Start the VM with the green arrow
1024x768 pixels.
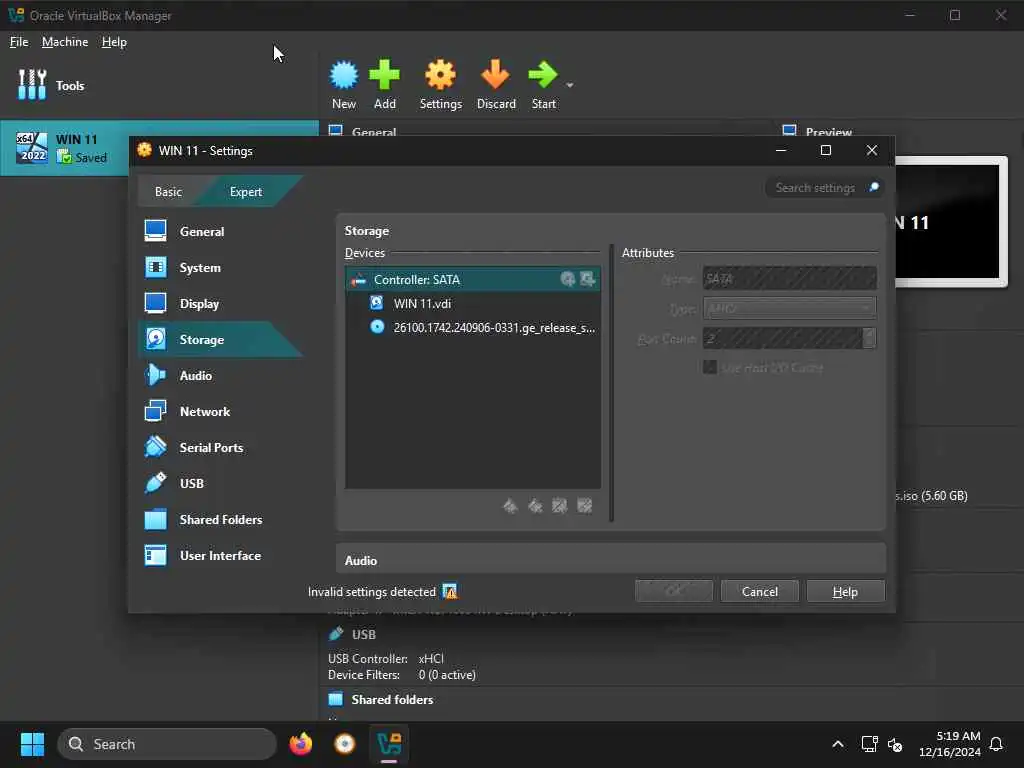point(543,75)
